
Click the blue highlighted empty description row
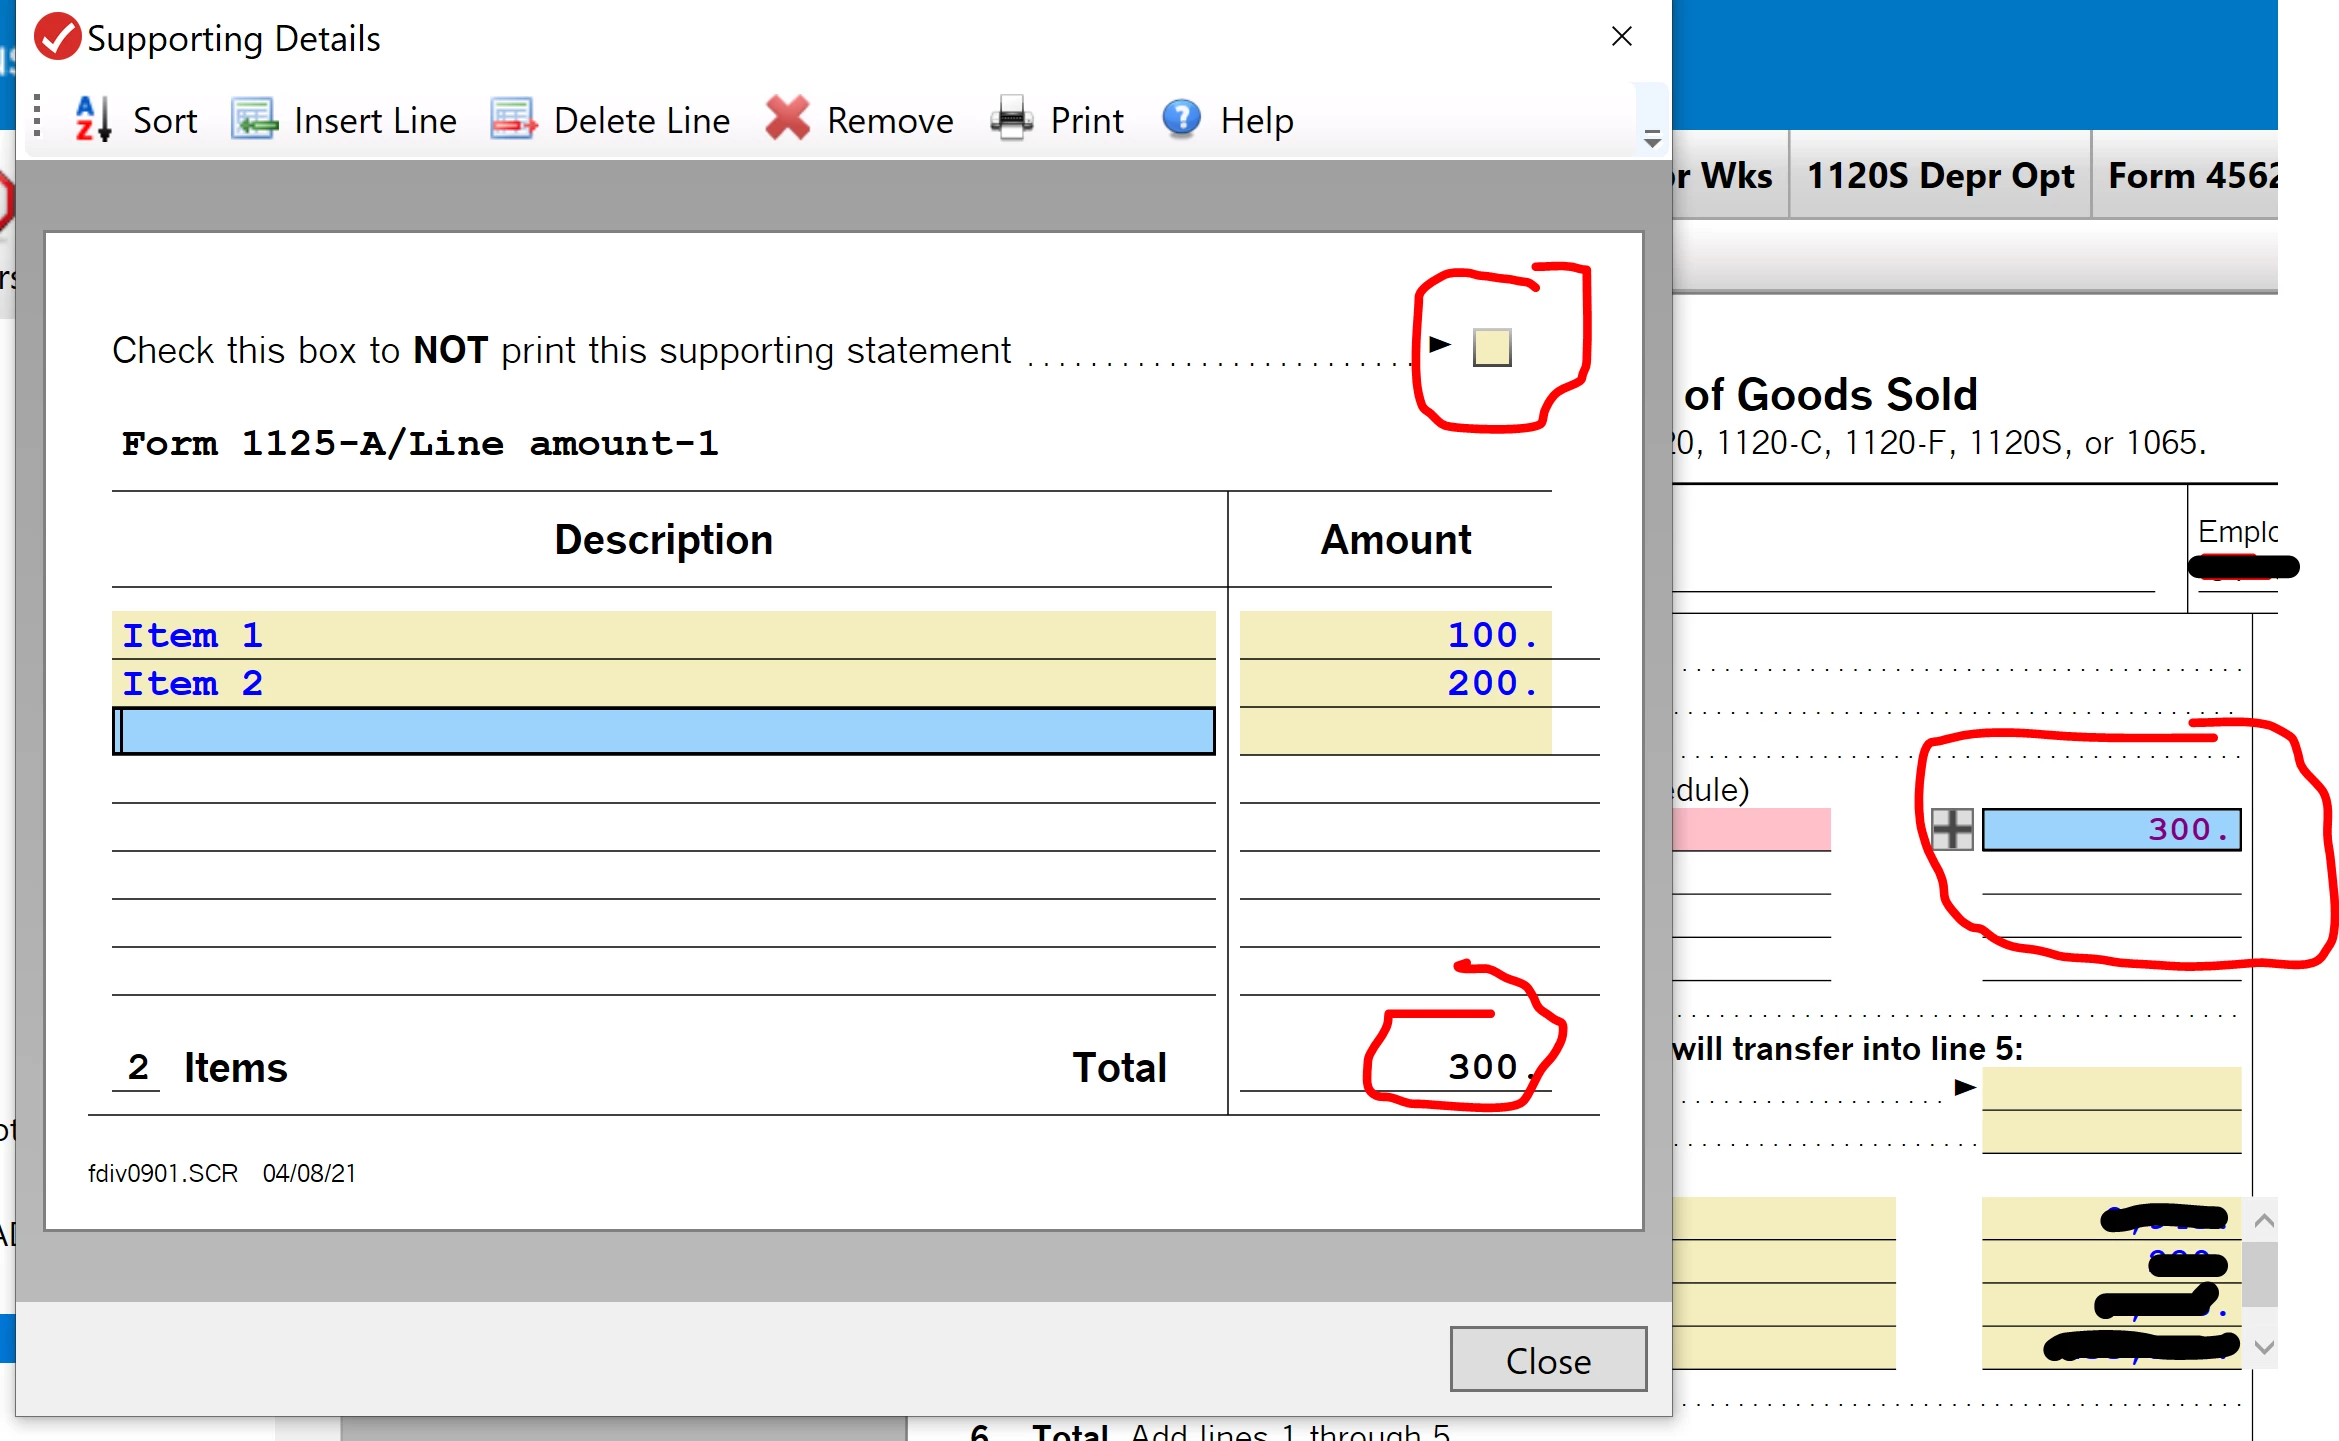tap(663, 731)
